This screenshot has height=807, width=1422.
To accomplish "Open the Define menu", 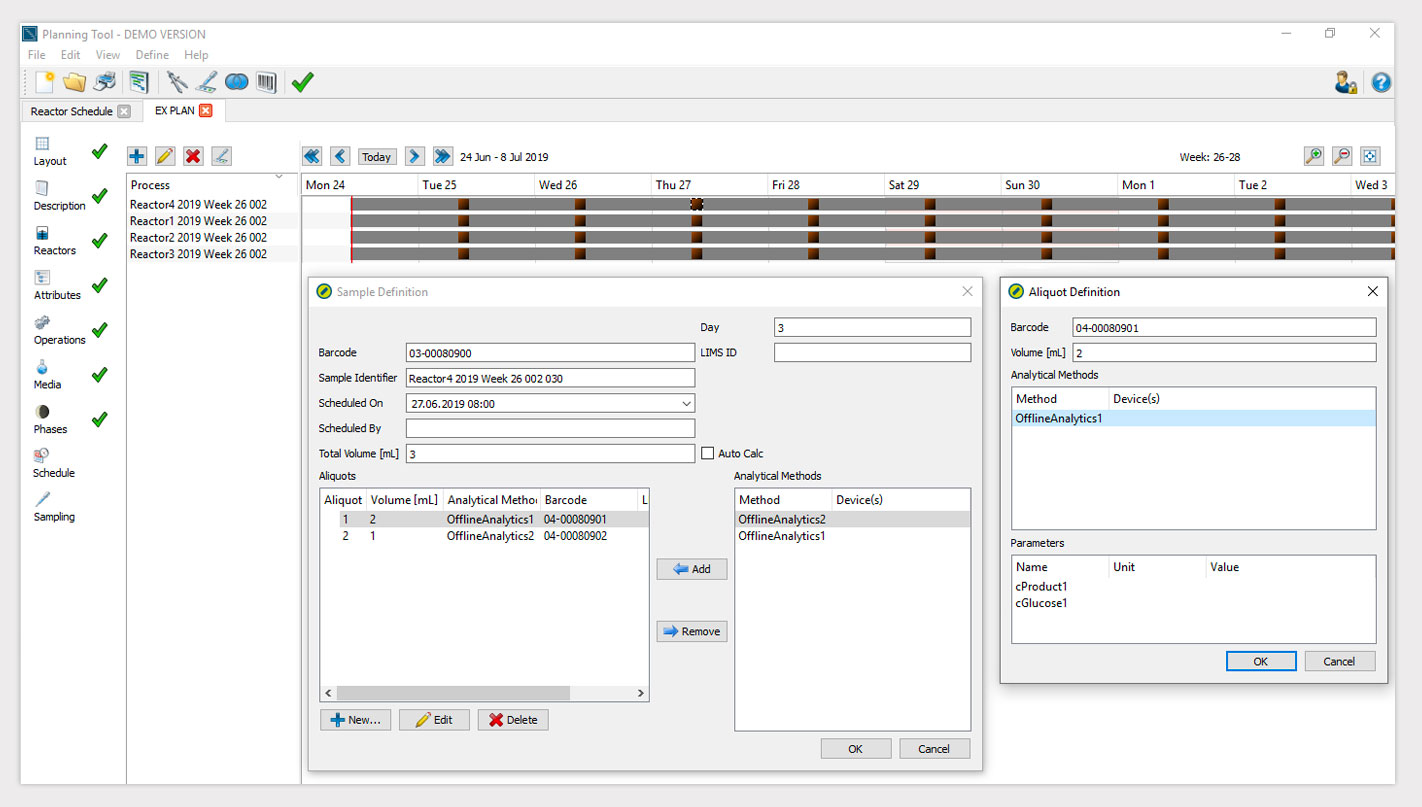I will click(152, 55).
